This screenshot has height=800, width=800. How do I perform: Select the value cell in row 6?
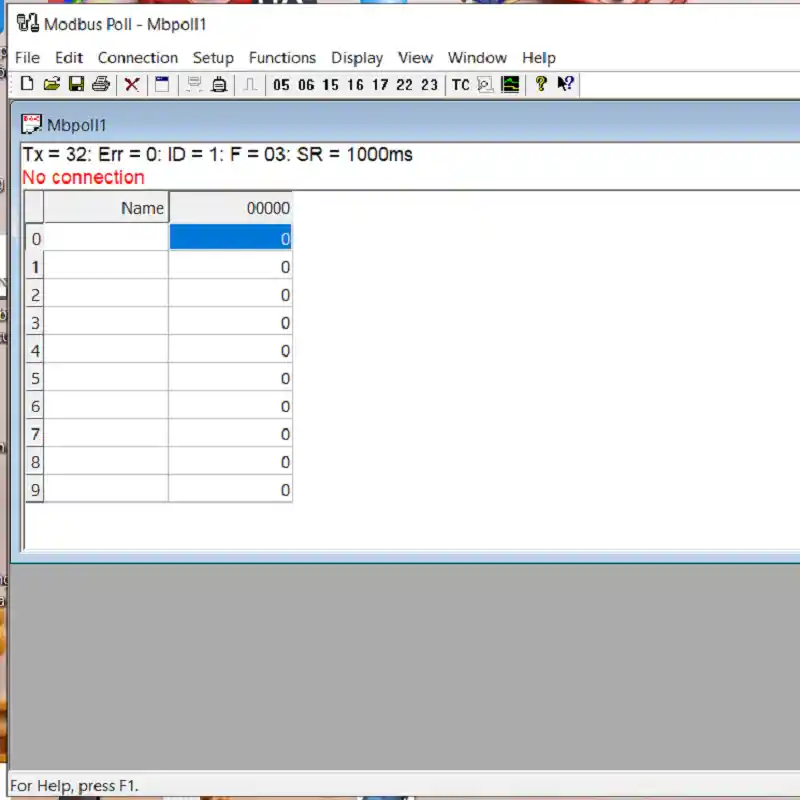230,406
